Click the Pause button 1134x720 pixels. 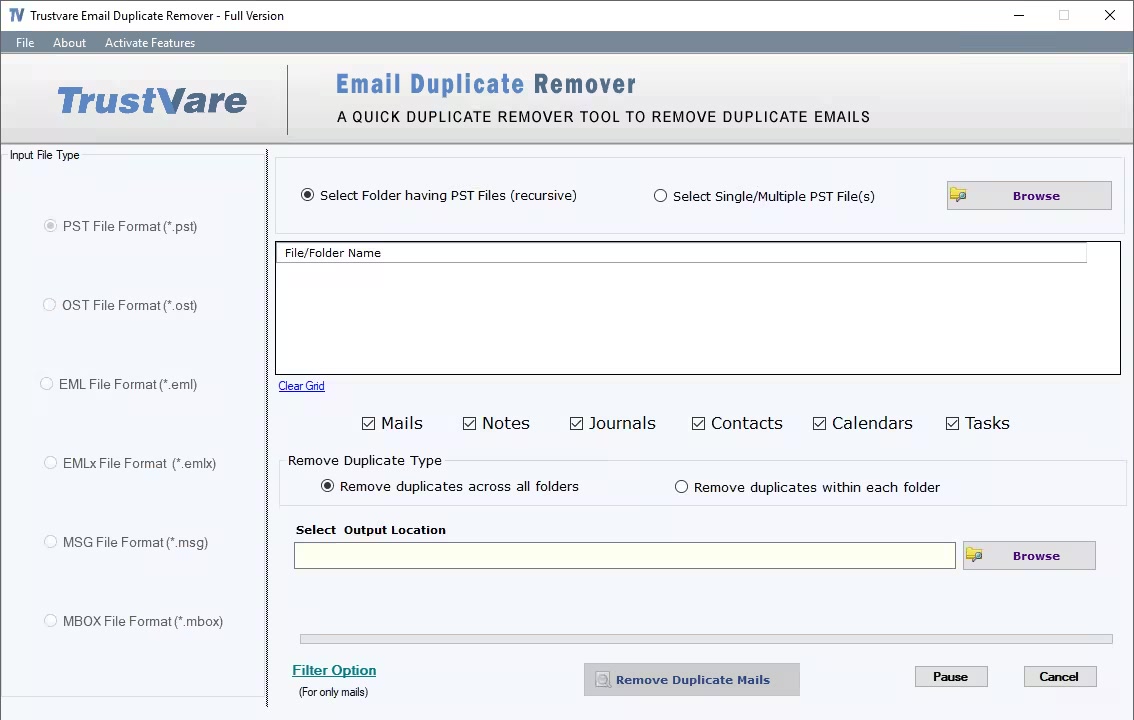tap(950, 677)
